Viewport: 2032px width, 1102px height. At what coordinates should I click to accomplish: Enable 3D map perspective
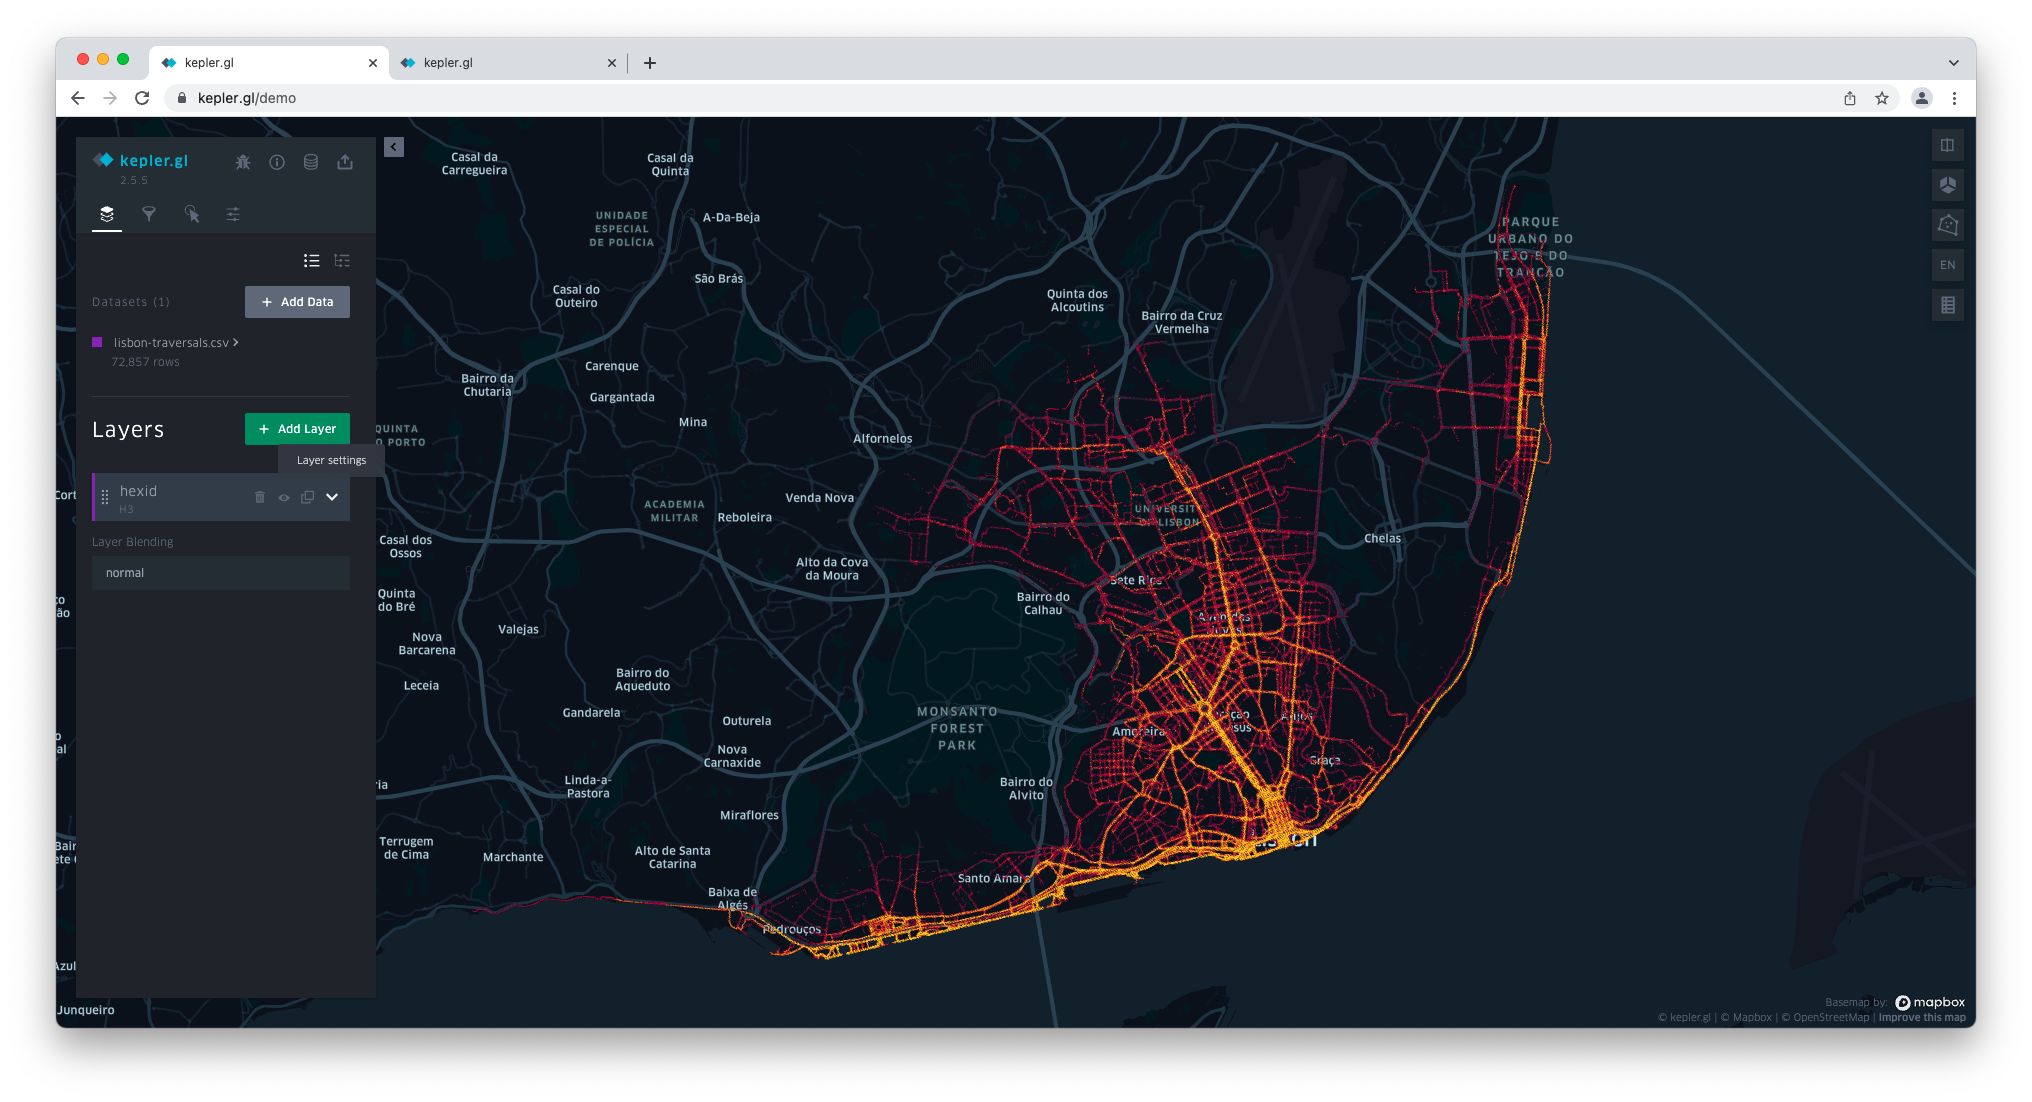point(1947,185)
